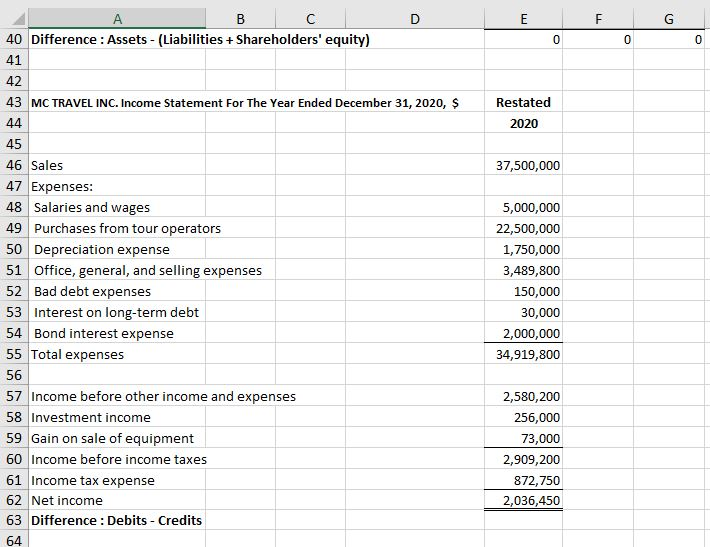This screenshot has width=710, height=547.
Task: Select row 64 header
Action: click(14, 540)
